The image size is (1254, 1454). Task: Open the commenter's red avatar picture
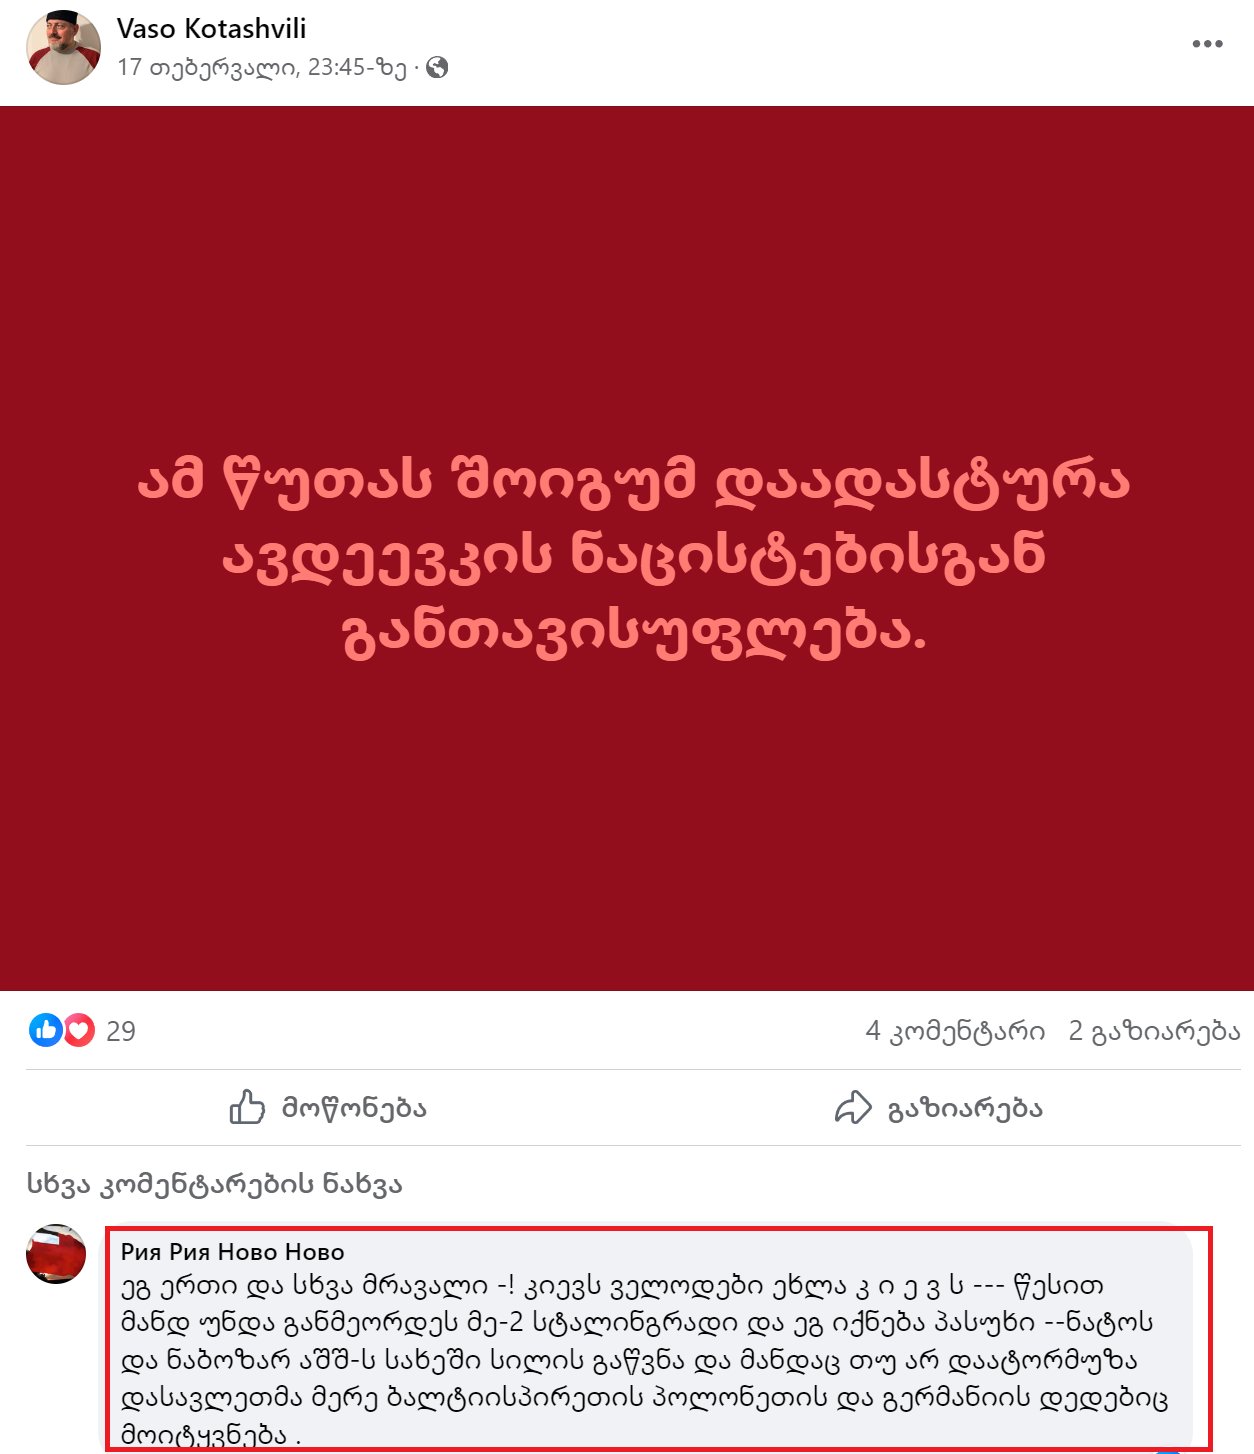pos(56,1254)
